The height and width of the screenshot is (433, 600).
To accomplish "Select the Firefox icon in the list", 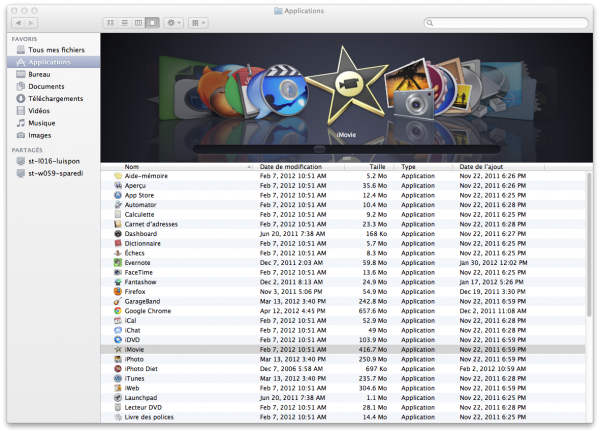I will (118, 291).
